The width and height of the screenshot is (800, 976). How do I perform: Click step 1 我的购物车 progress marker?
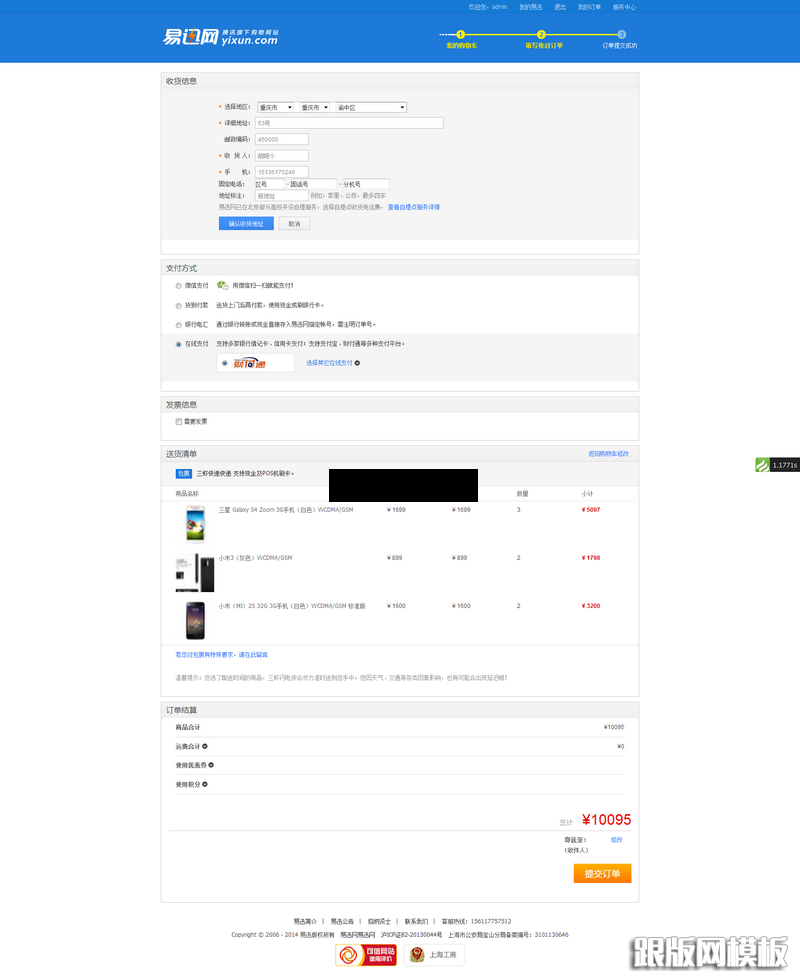[461, 35]
